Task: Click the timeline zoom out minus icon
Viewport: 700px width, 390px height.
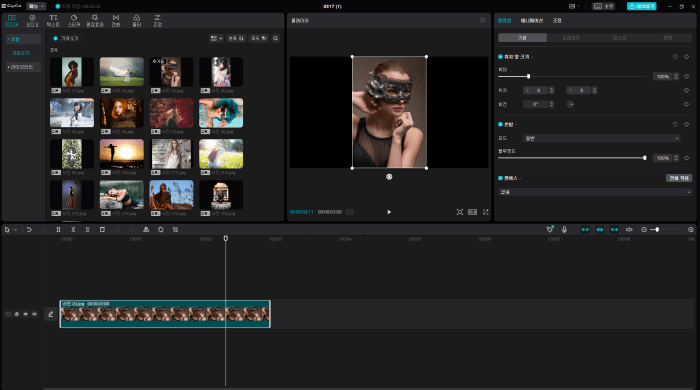Action: click(x=644, y=229)
